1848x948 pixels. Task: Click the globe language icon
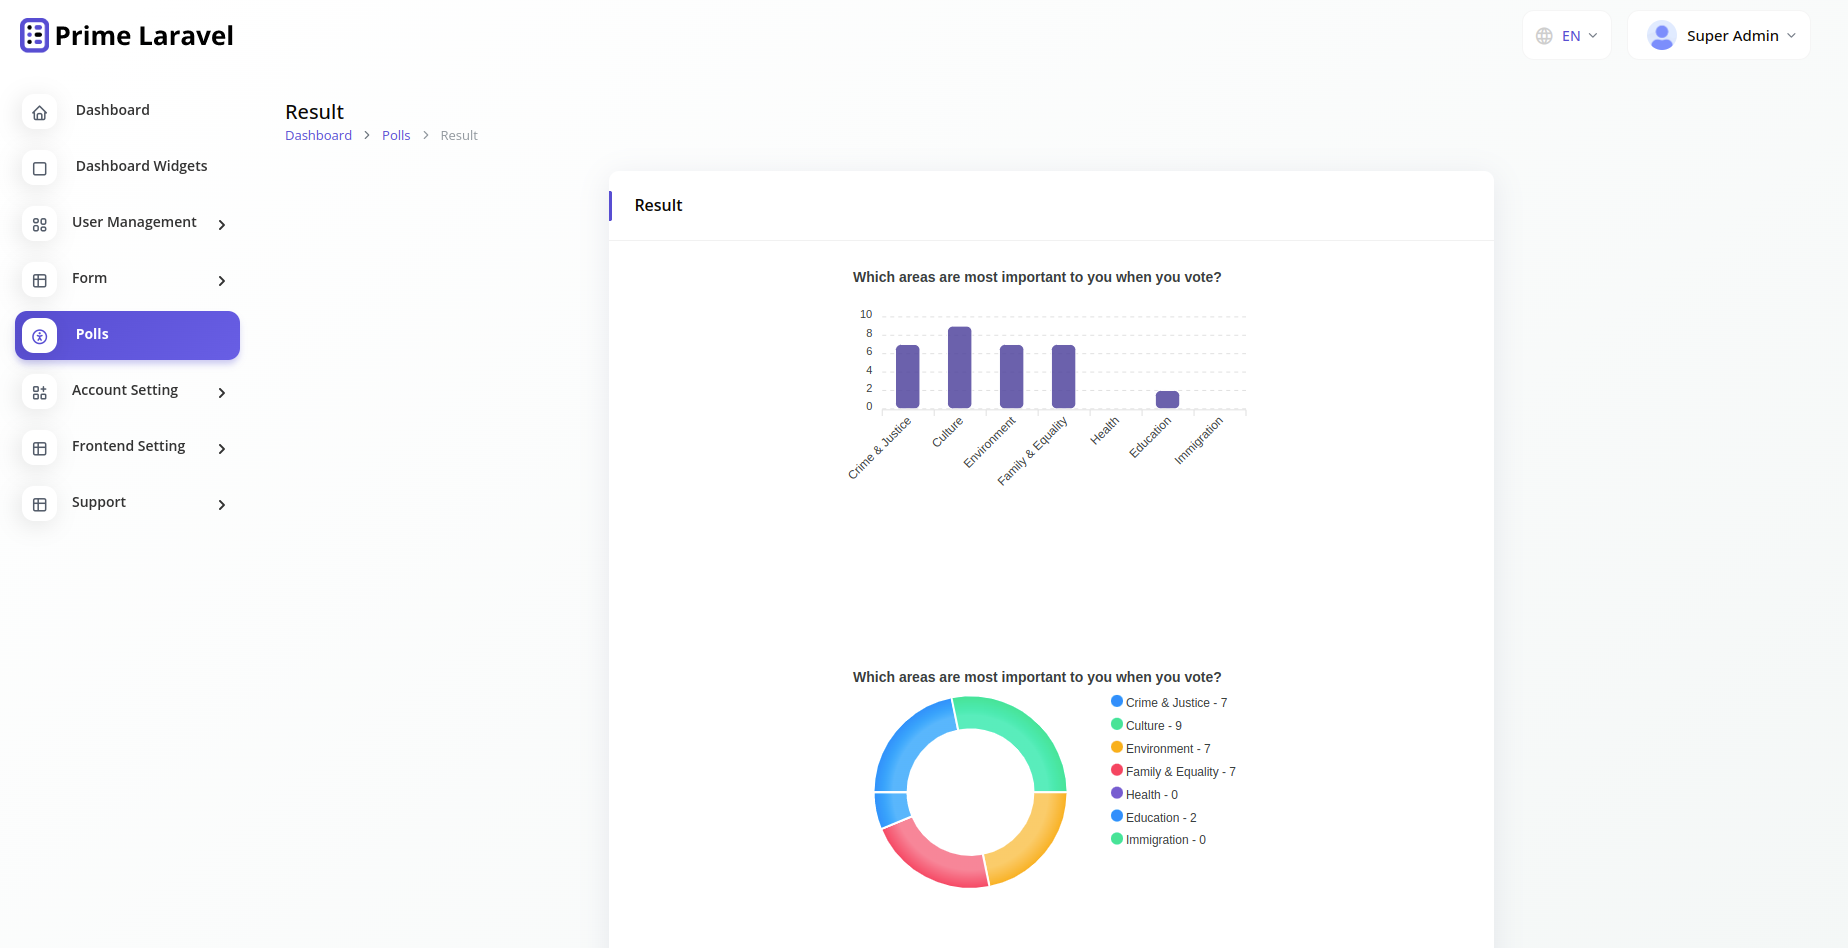click(1544, 36)
